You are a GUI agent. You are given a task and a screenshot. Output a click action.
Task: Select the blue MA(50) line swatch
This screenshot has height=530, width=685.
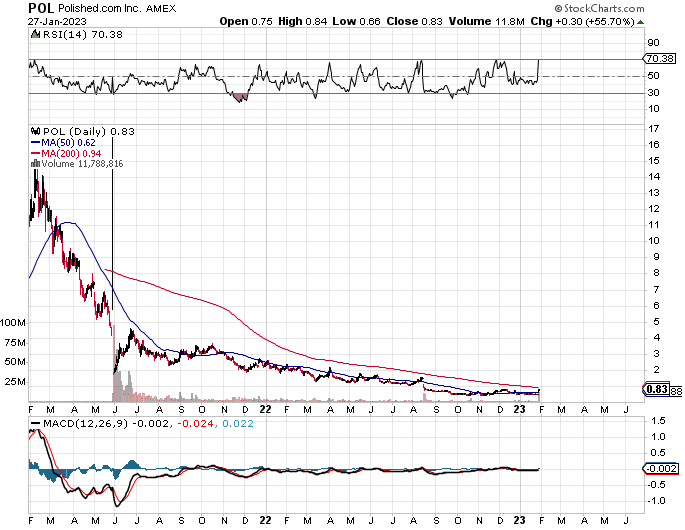point(35,142)
